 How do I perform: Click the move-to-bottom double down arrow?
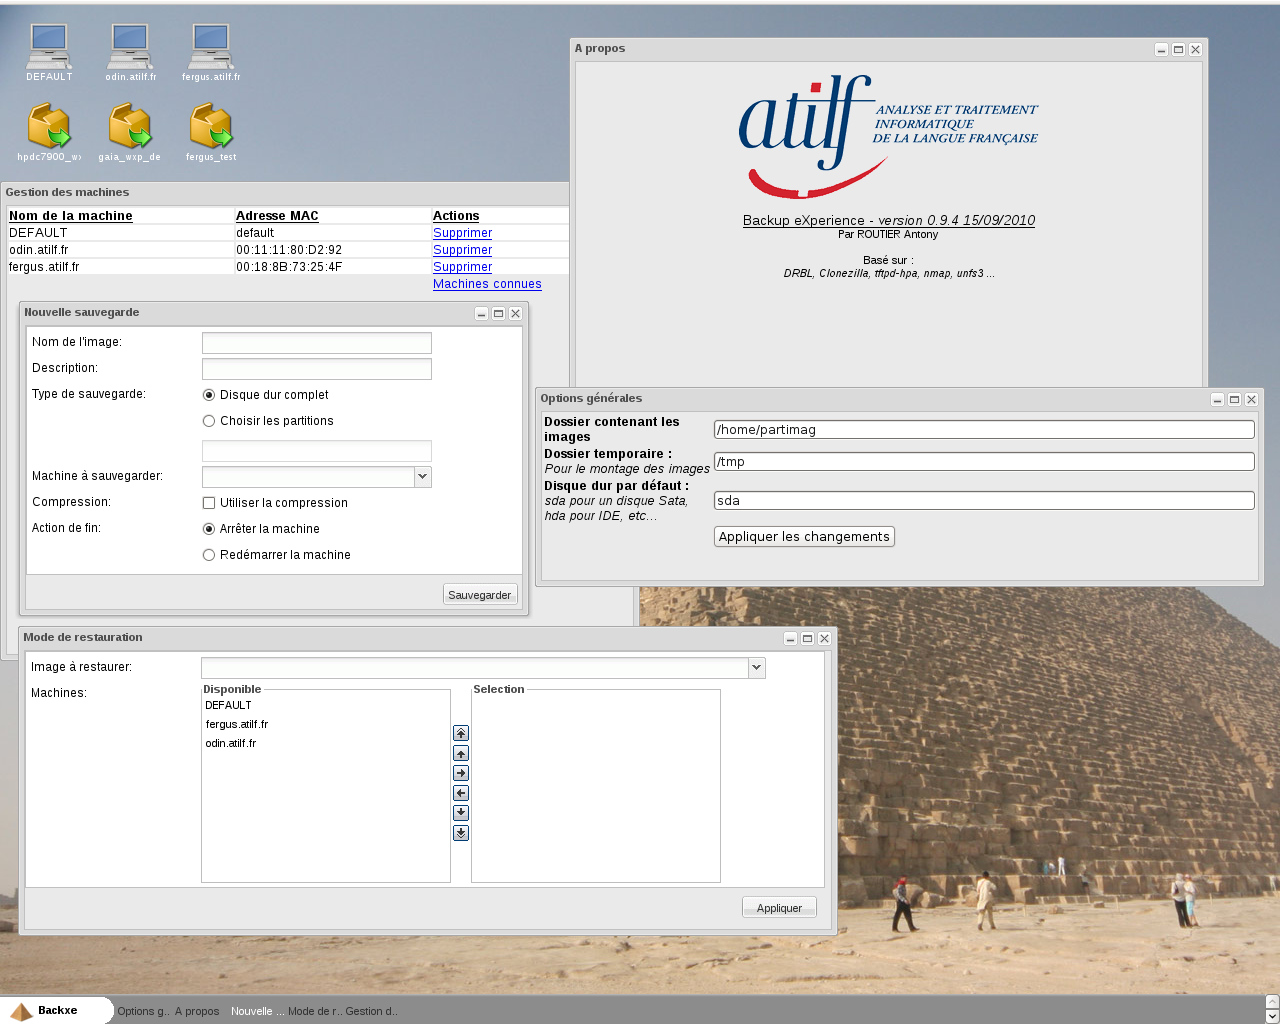pyautogui.click(x=461, y=833)
